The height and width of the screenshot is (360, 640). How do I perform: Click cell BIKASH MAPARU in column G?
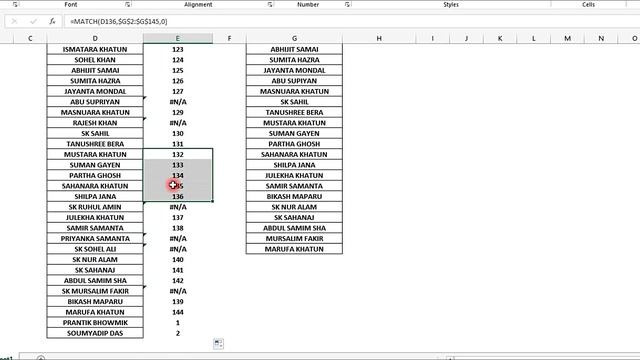click(x=294, y=196)
